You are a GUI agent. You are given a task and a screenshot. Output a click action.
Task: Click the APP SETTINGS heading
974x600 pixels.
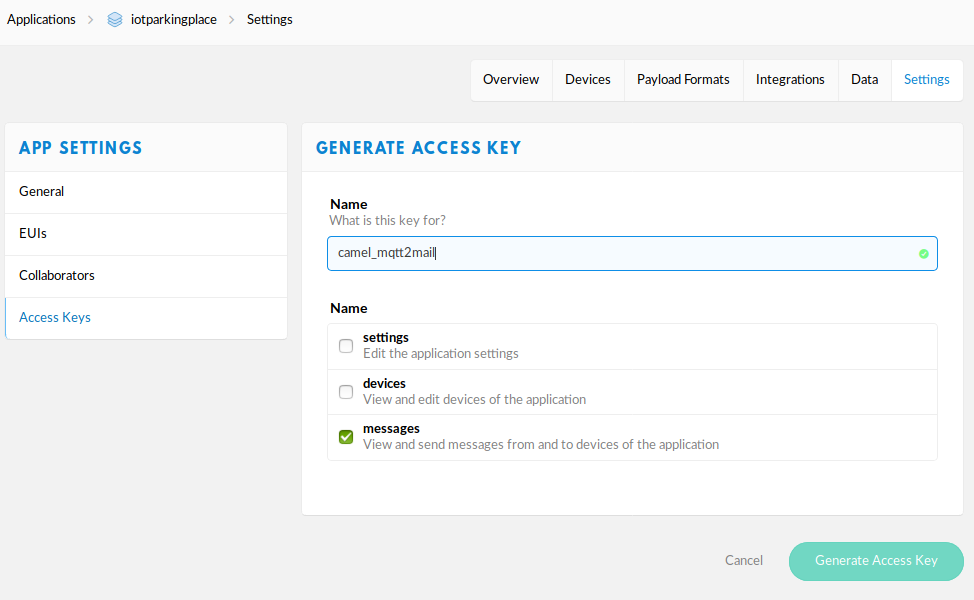(81, 148)
